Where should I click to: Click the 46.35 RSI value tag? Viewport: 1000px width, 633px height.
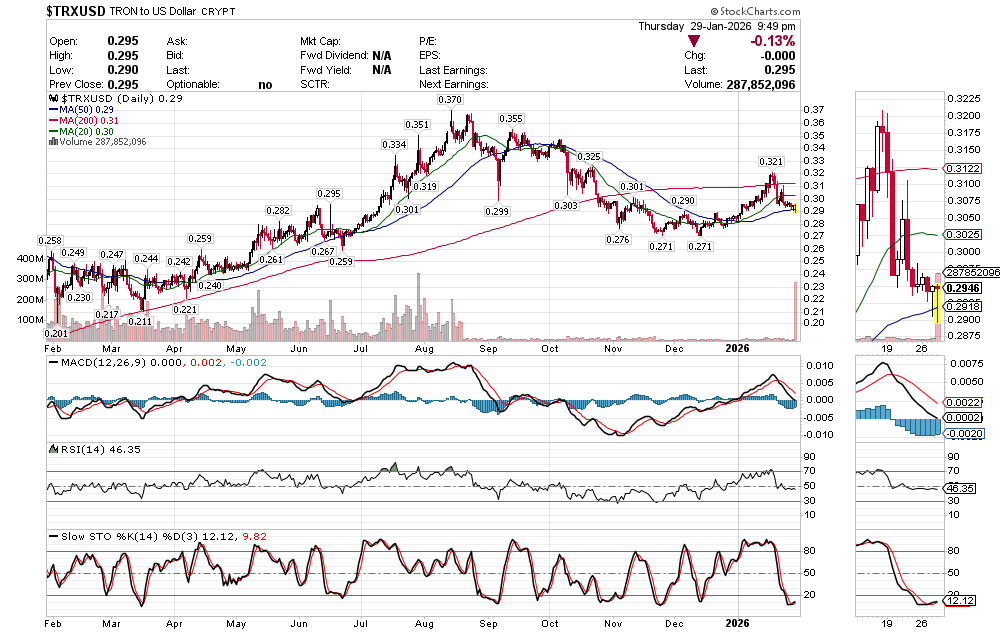click(x=960, y=487)
